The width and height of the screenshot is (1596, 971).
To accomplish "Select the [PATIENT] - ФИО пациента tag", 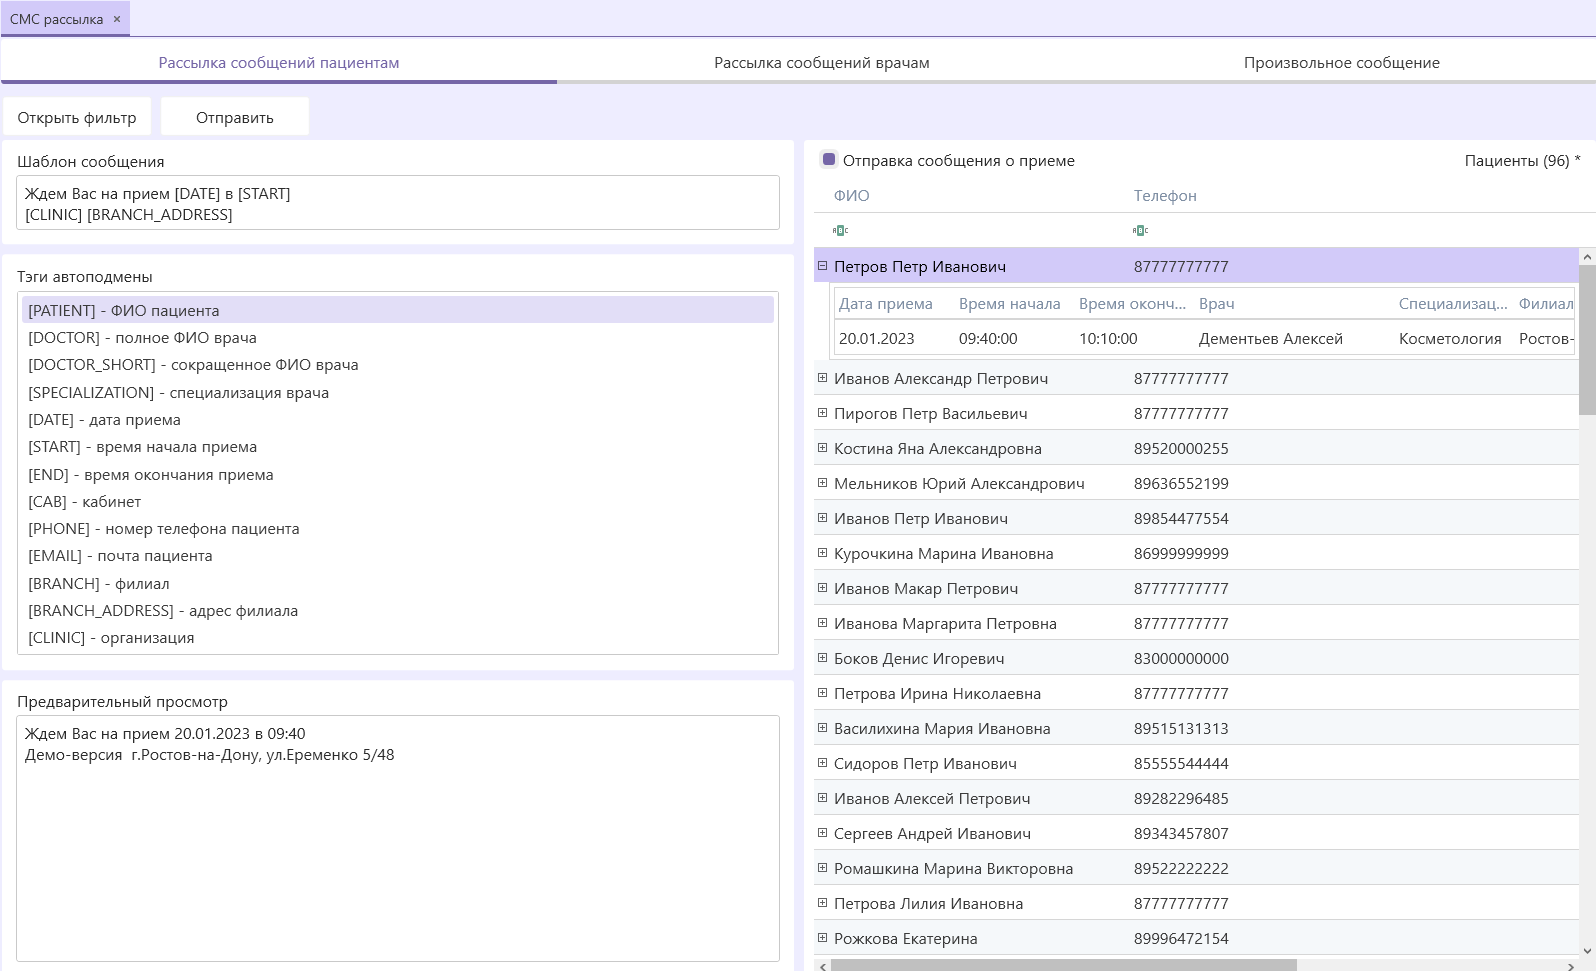I will (x=398, y=310).
